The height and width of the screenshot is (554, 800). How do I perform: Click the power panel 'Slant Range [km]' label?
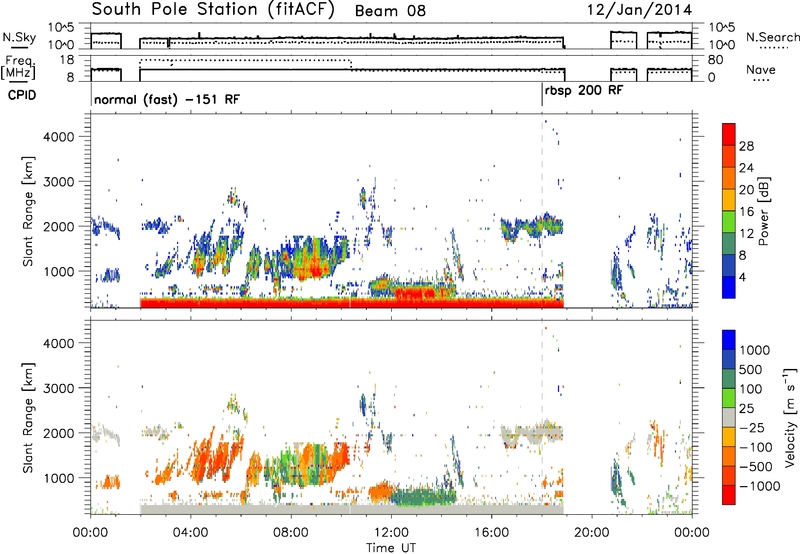click(28, 211)
